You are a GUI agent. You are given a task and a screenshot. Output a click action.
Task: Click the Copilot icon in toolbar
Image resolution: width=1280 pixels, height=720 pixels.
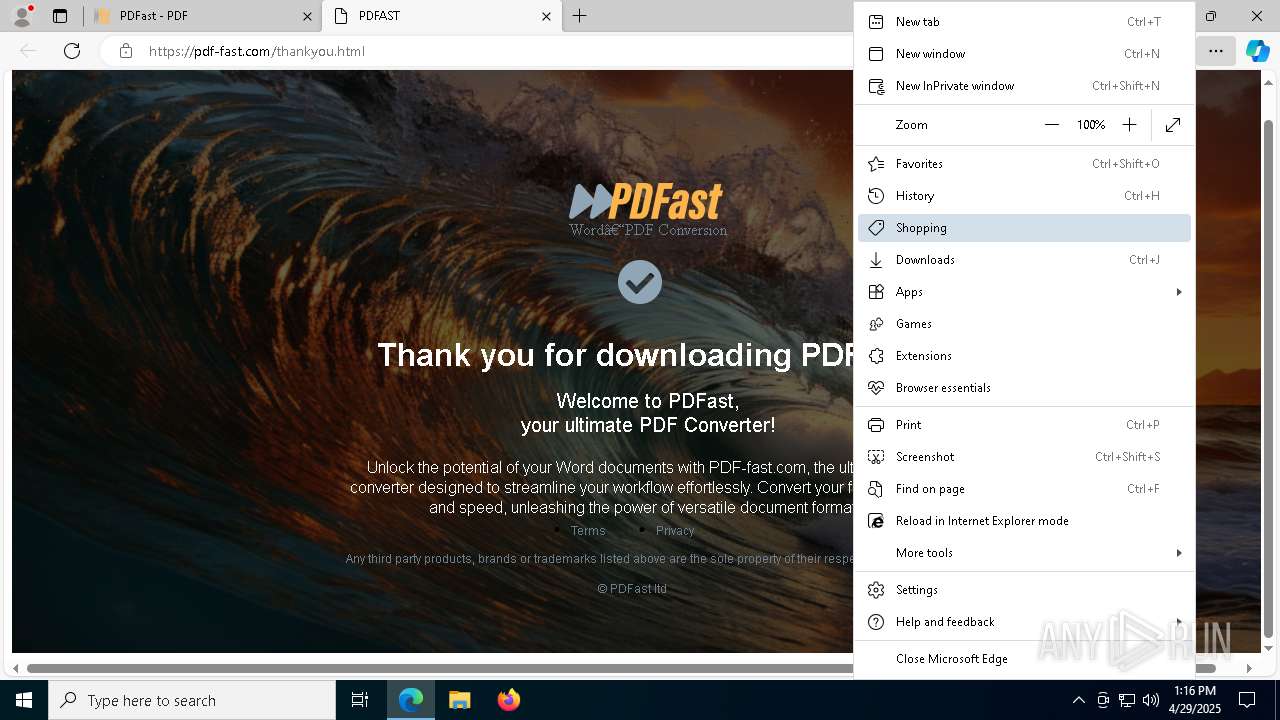(1257, 51)
